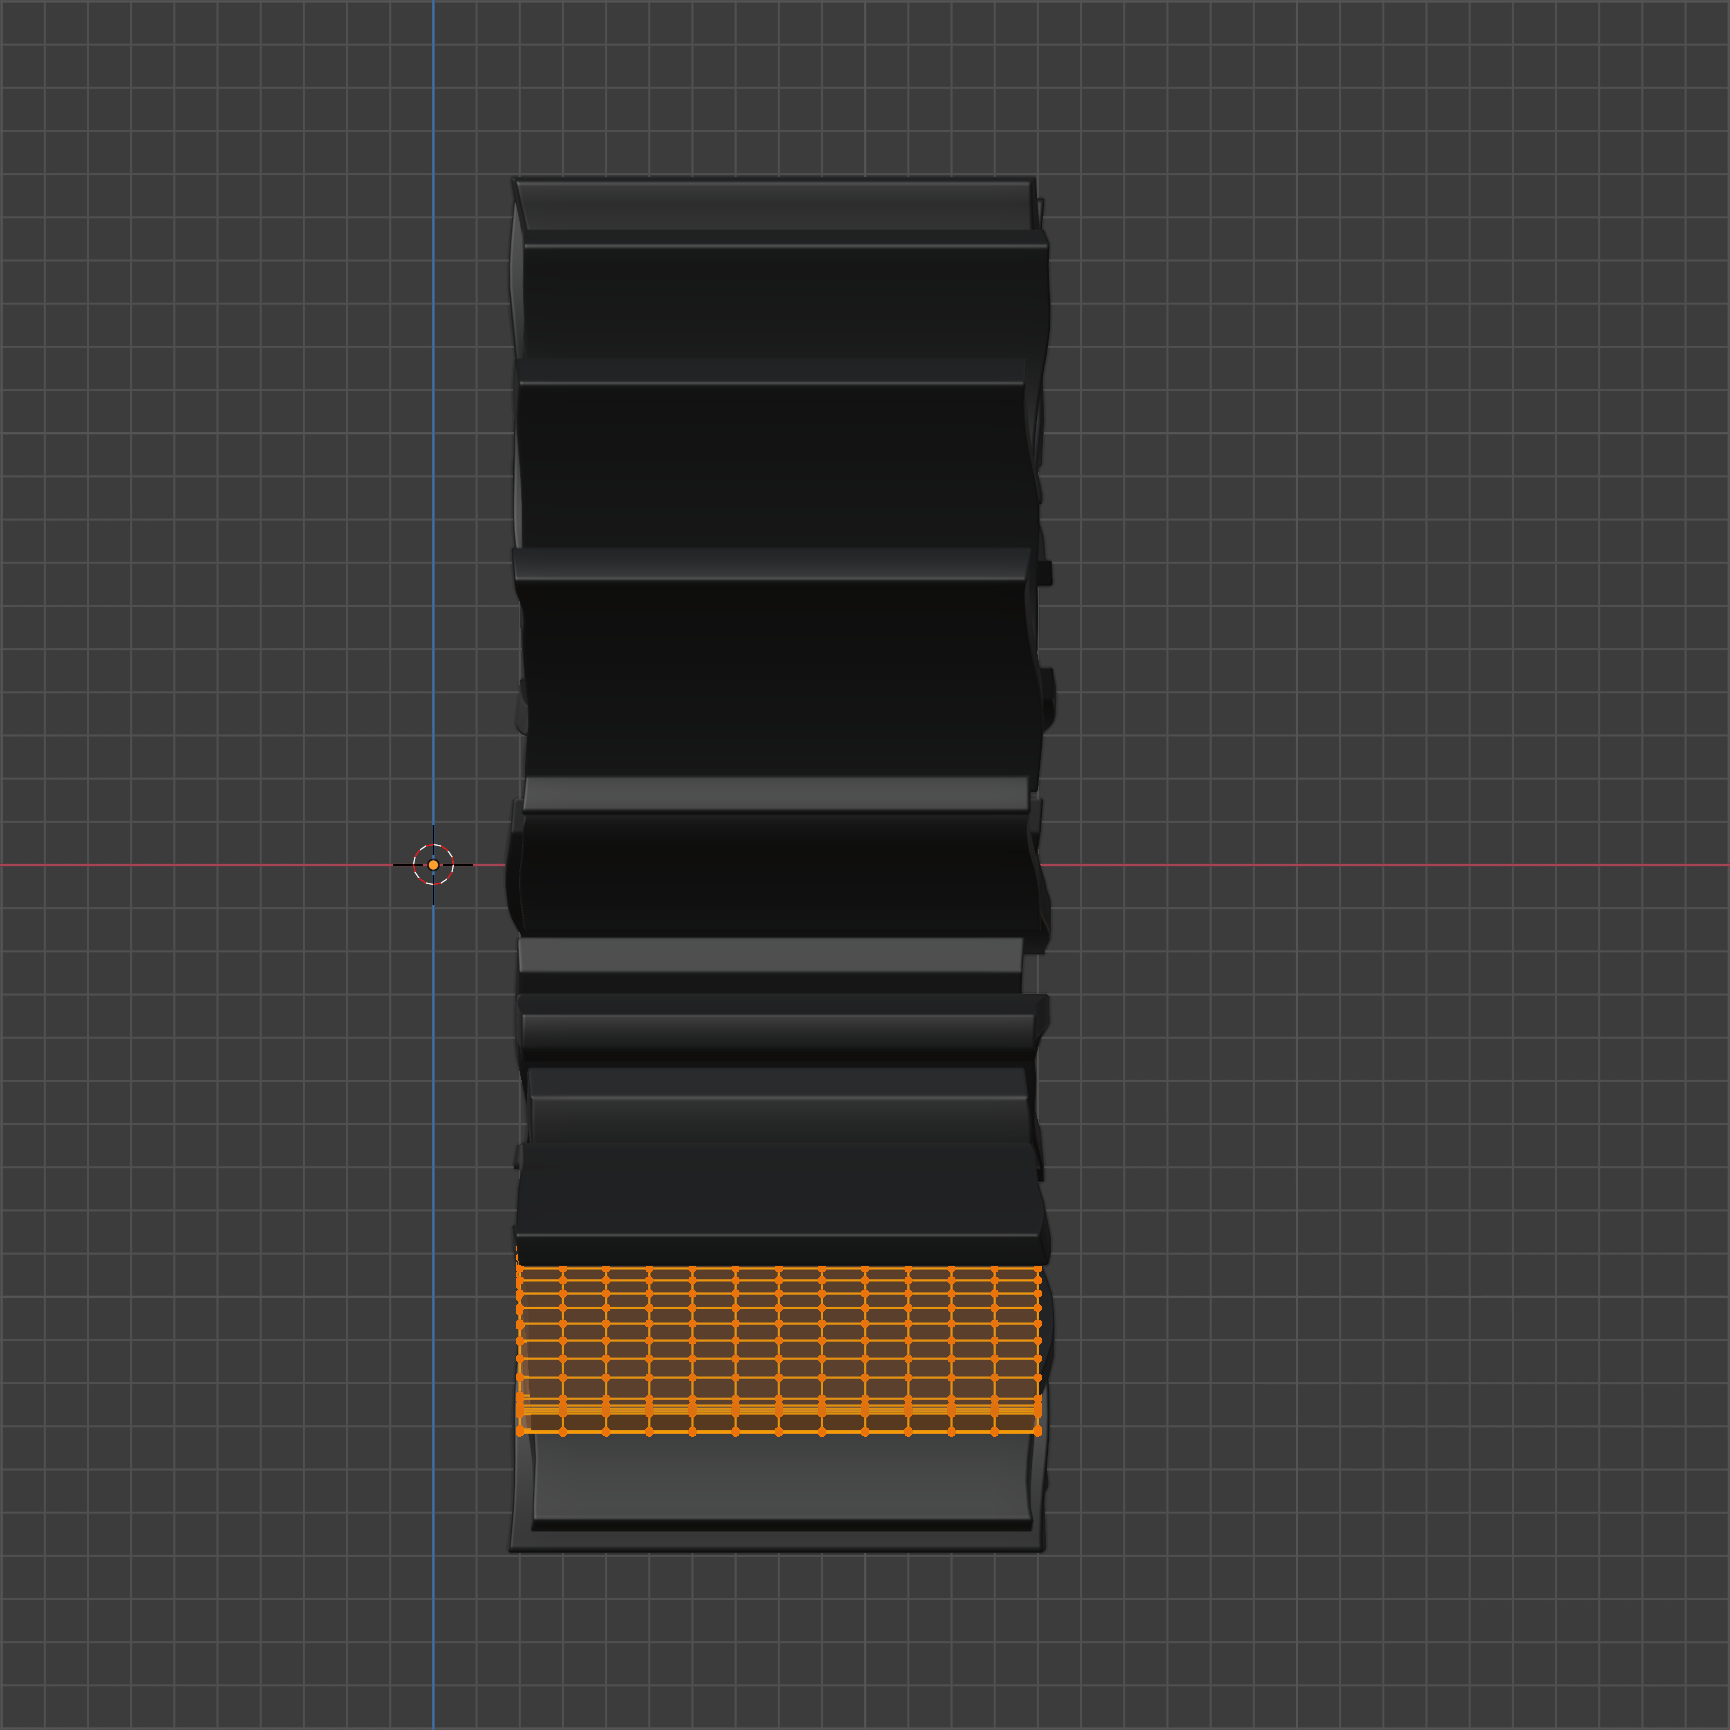
Task: Click the light gray strip just below red axis
Action: (770, 955)
